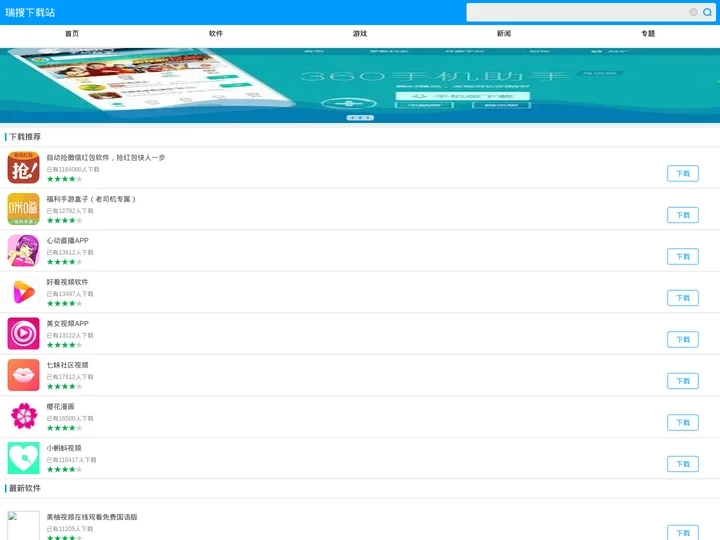Open the 七妹社区视频 lips icon
This screenshot has height=540, width=720.
click(x=23, y=375)
